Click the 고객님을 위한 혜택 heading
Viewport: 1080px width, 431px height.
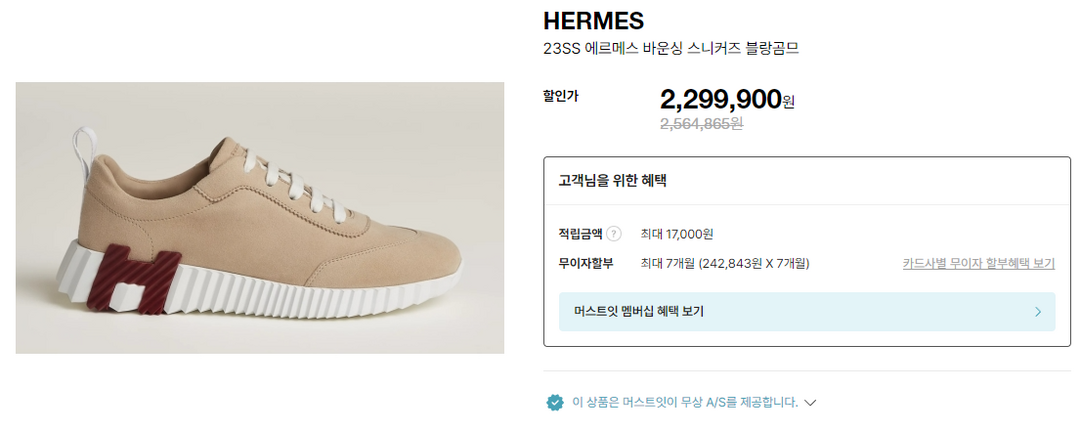(x=612, y=181)
